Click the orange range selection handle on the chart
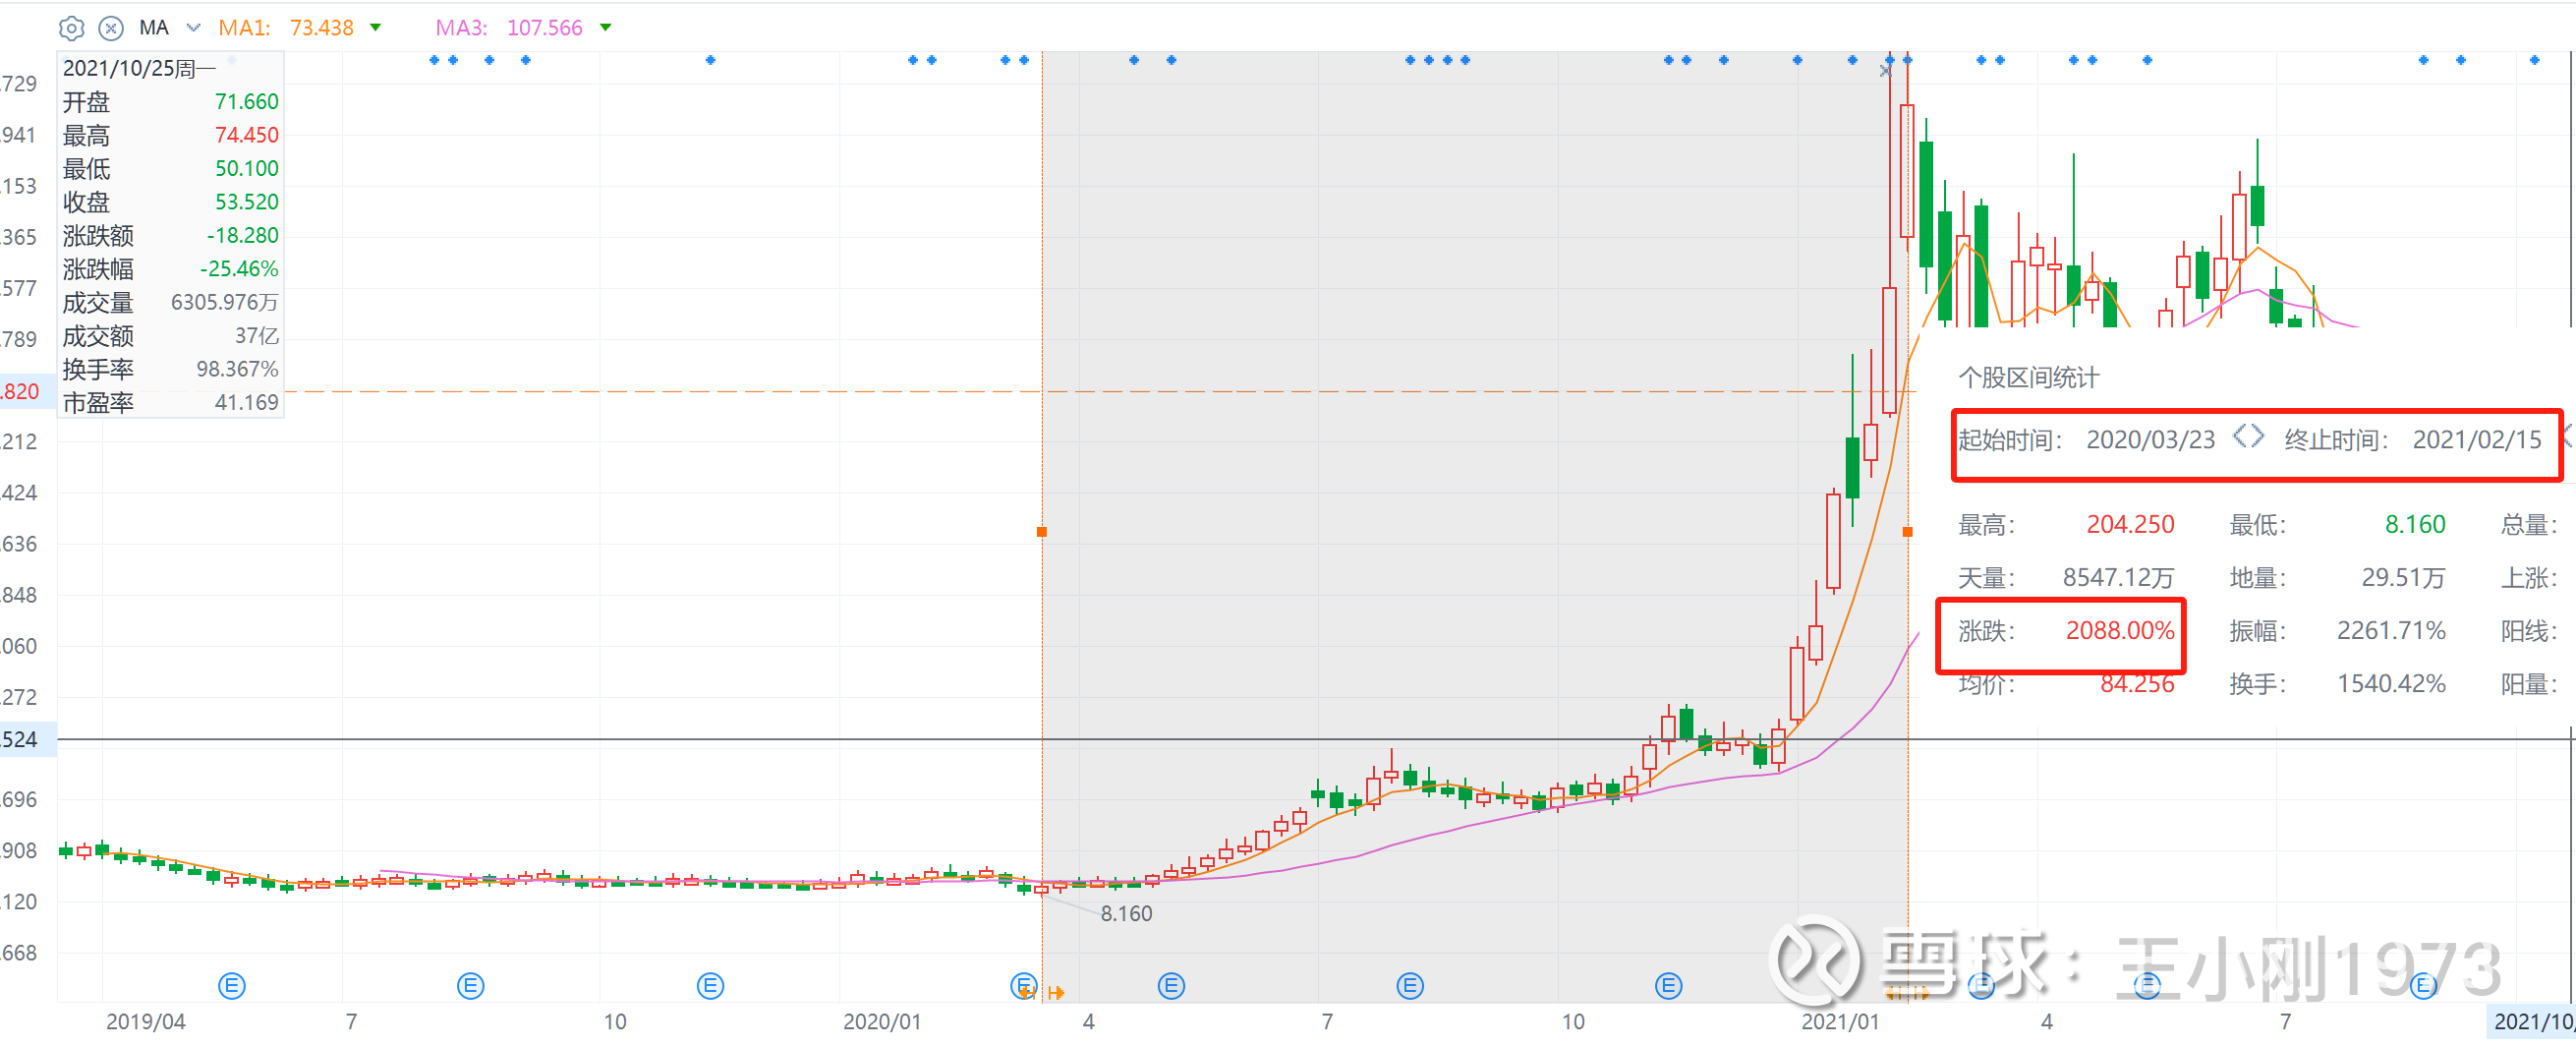This screenshot has height=1047, width=2576. click(1042, 532)
